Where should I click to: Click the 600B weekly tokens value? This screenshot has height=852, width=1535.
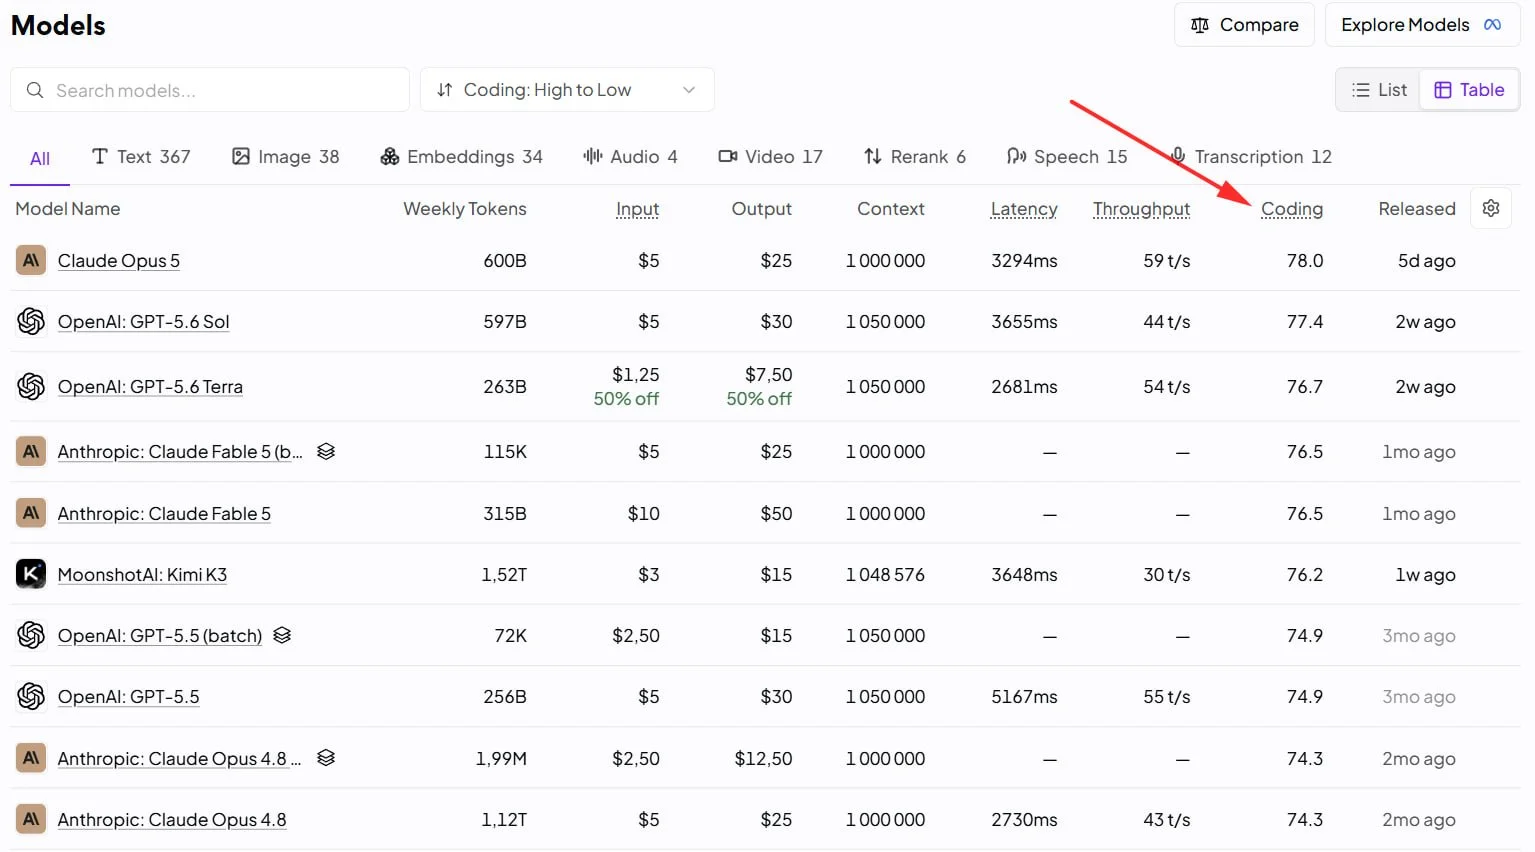(x=505, y=261)
